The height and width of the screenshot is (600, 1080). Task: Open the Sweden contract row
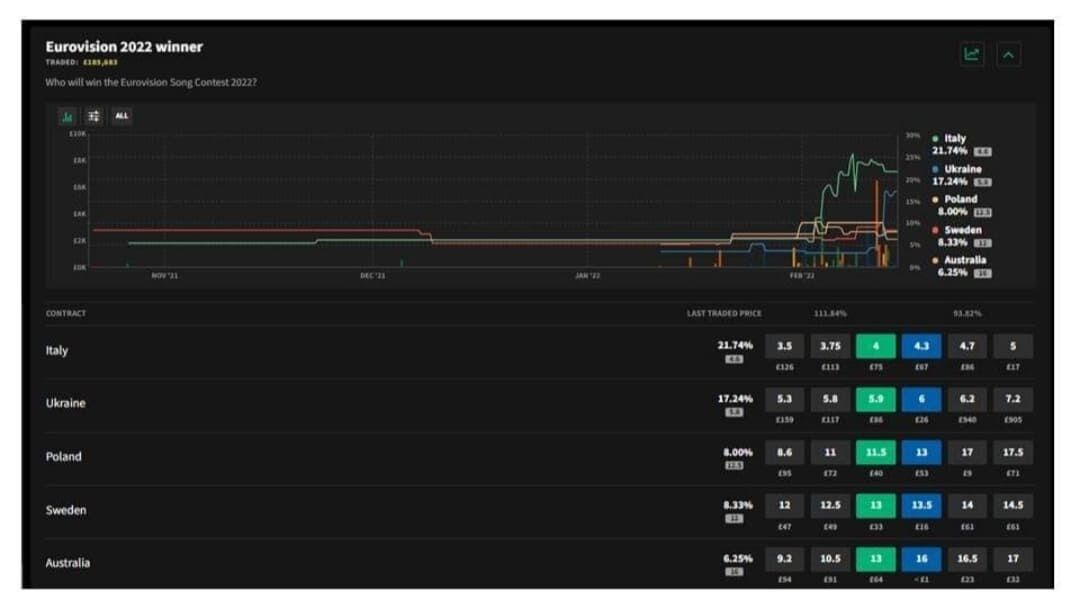[539, 511]
